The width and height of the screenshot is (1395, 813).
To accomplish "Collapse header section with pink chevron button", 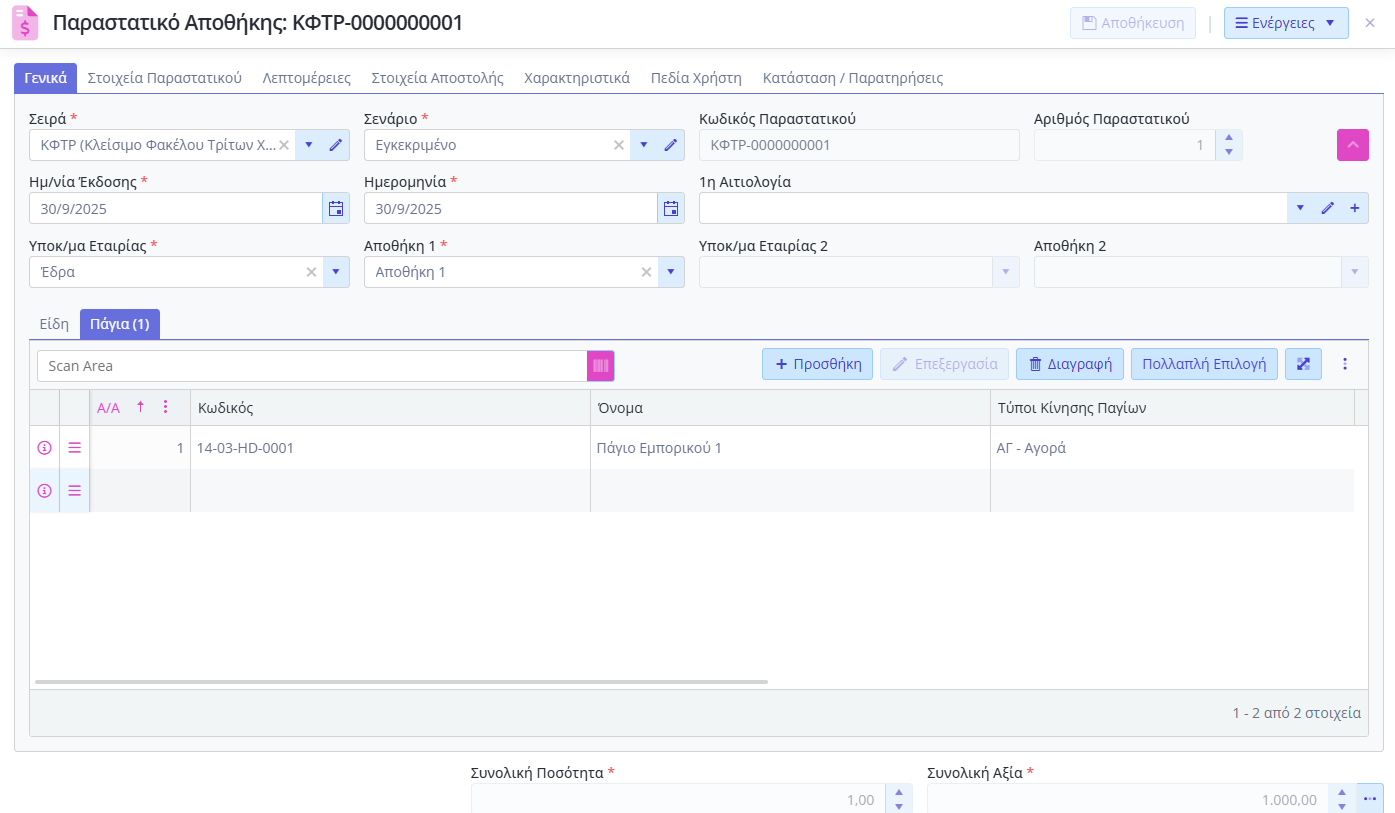I will coord(1352,145).
